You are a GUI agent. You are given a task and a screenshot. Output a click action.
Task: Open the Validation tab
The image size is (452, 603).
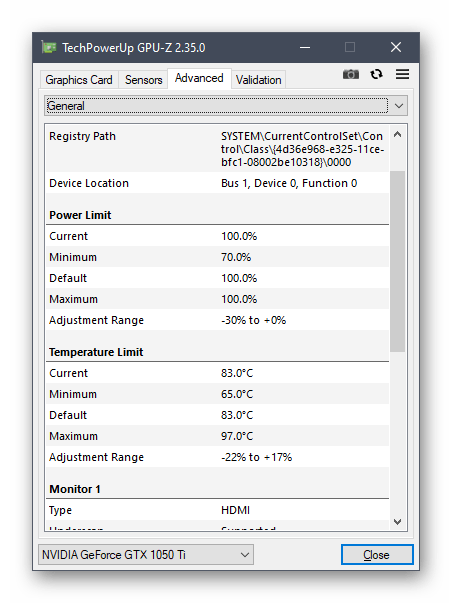[259, 80]
